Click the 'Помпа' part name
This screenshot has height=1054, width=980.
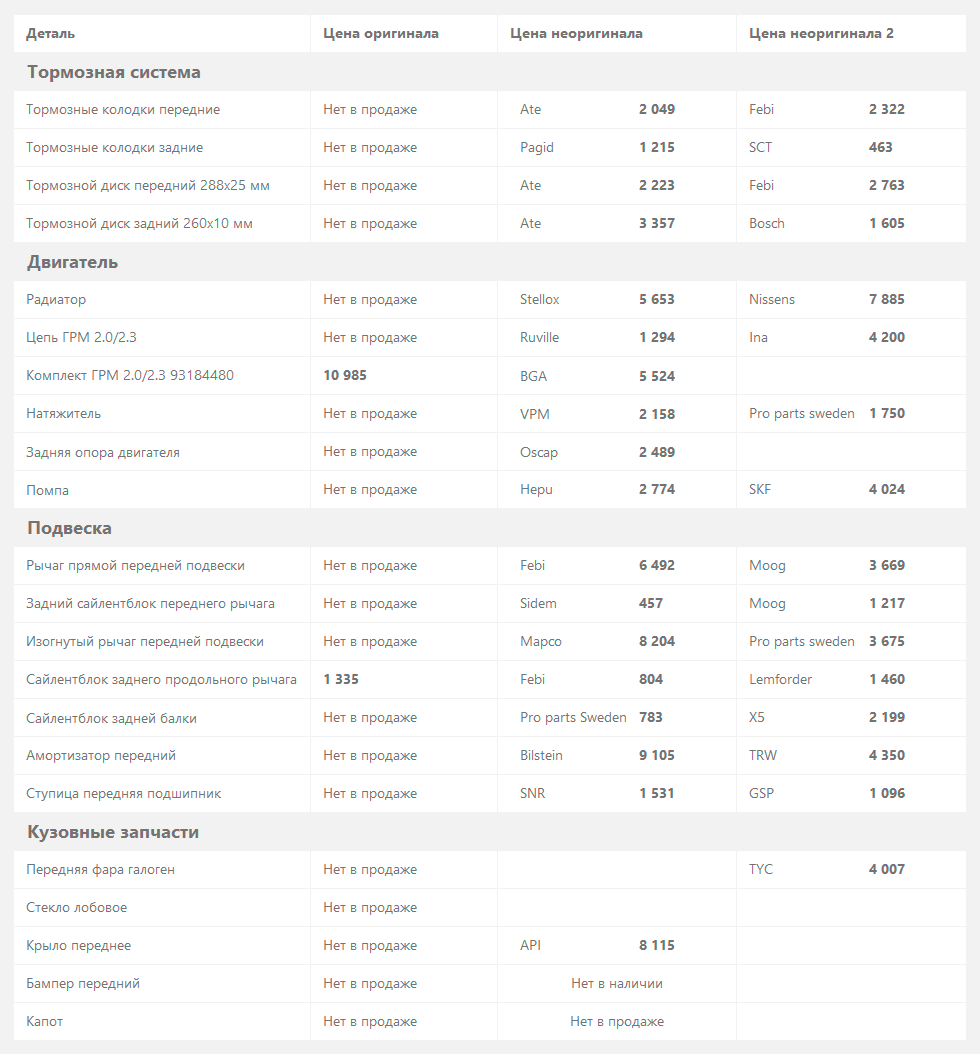click(x=48, y=490)
